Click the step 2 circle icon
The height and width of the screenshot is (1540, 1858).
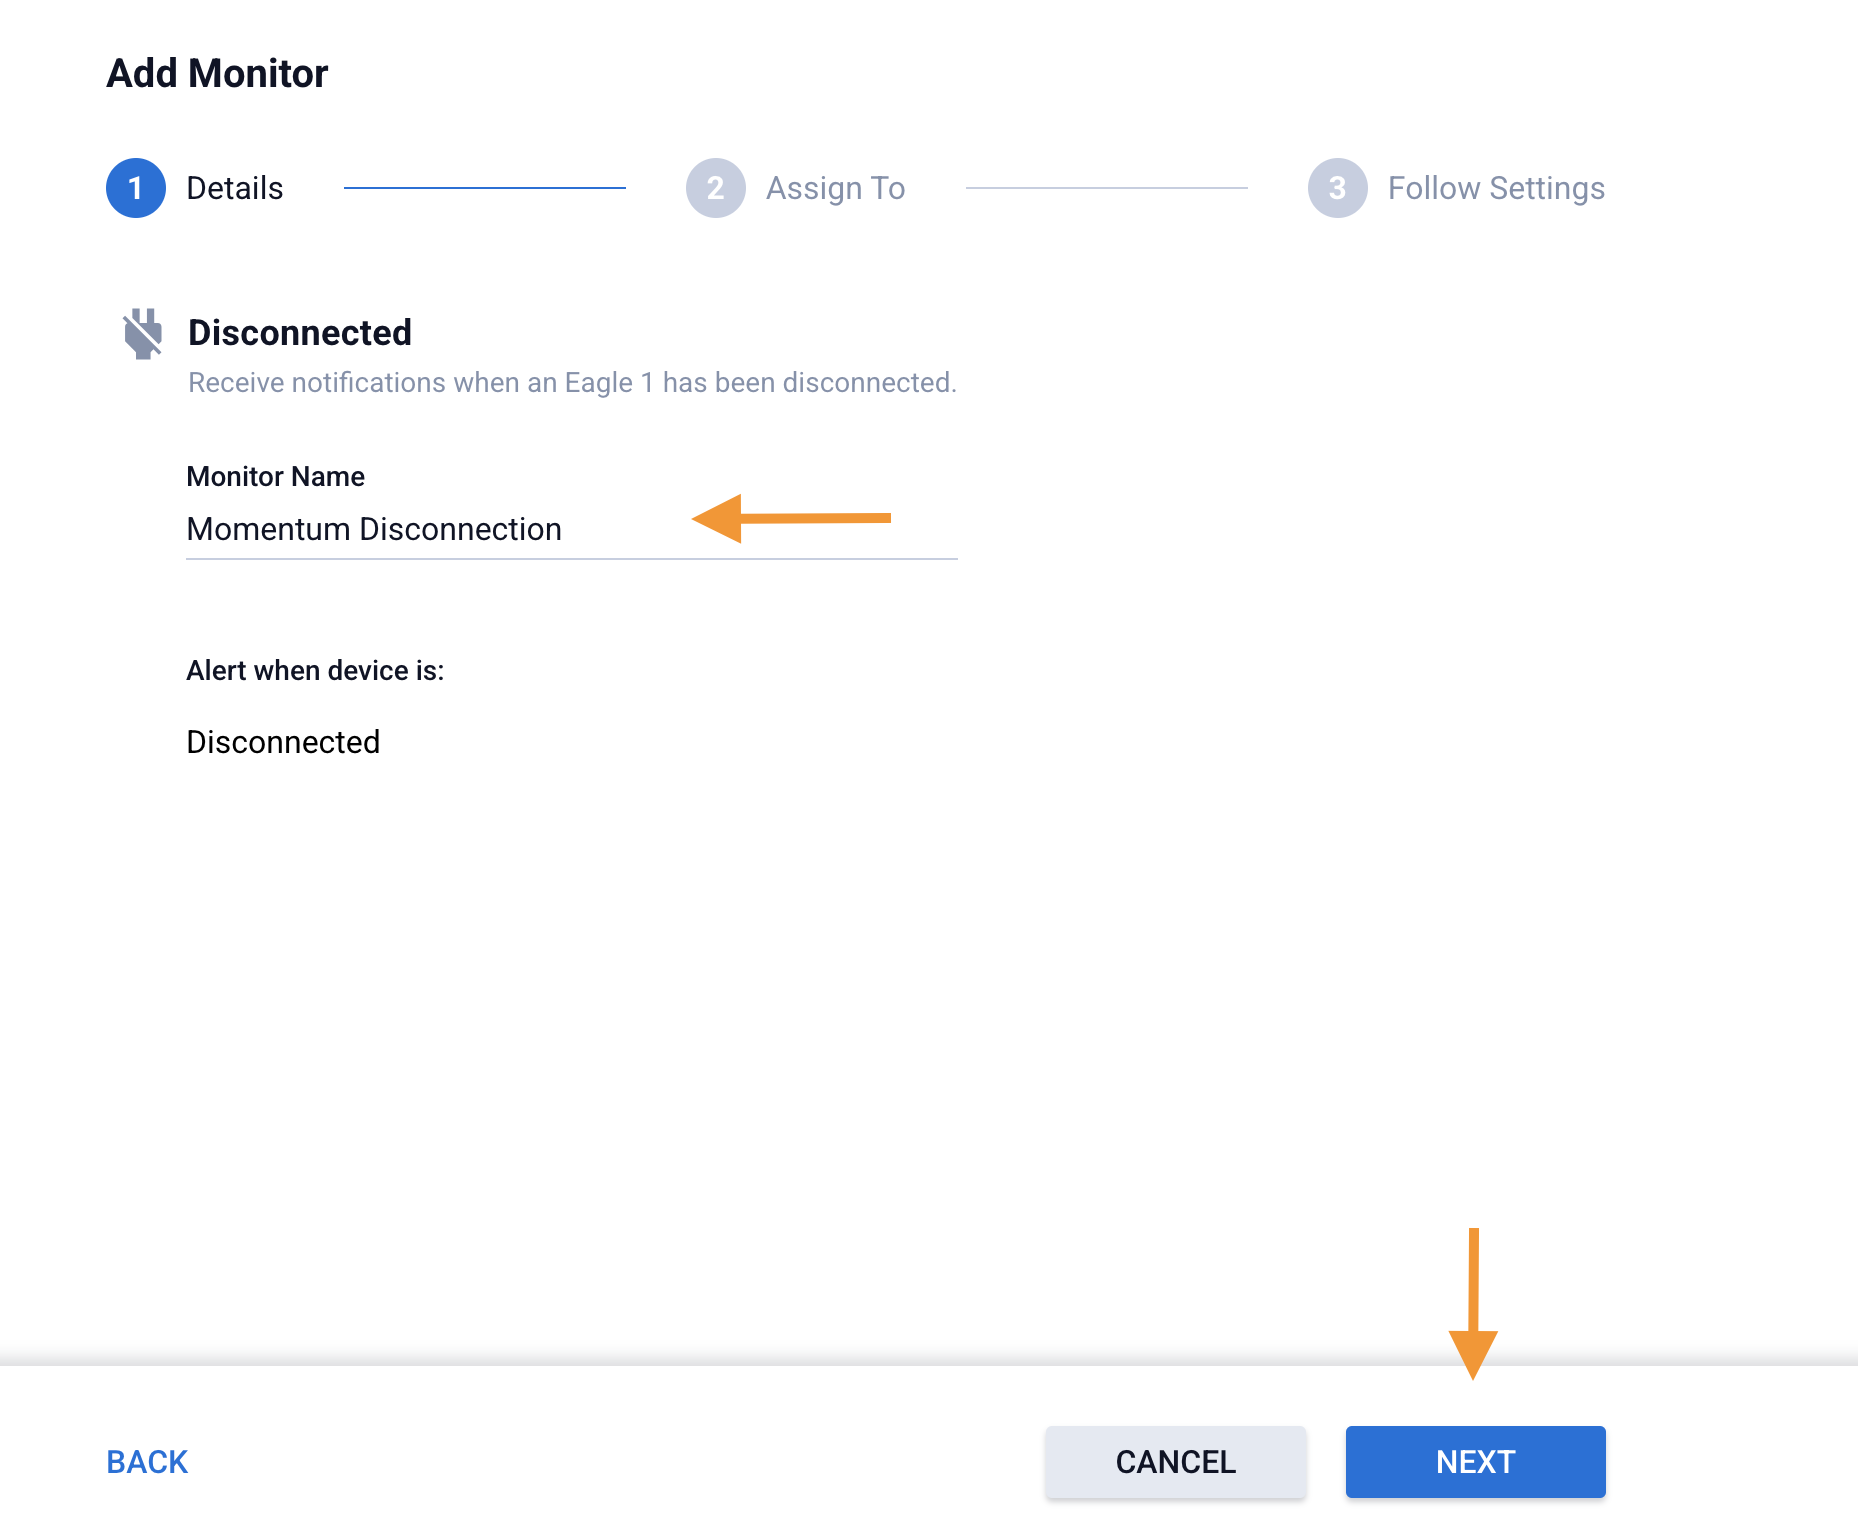click(715, 188)
